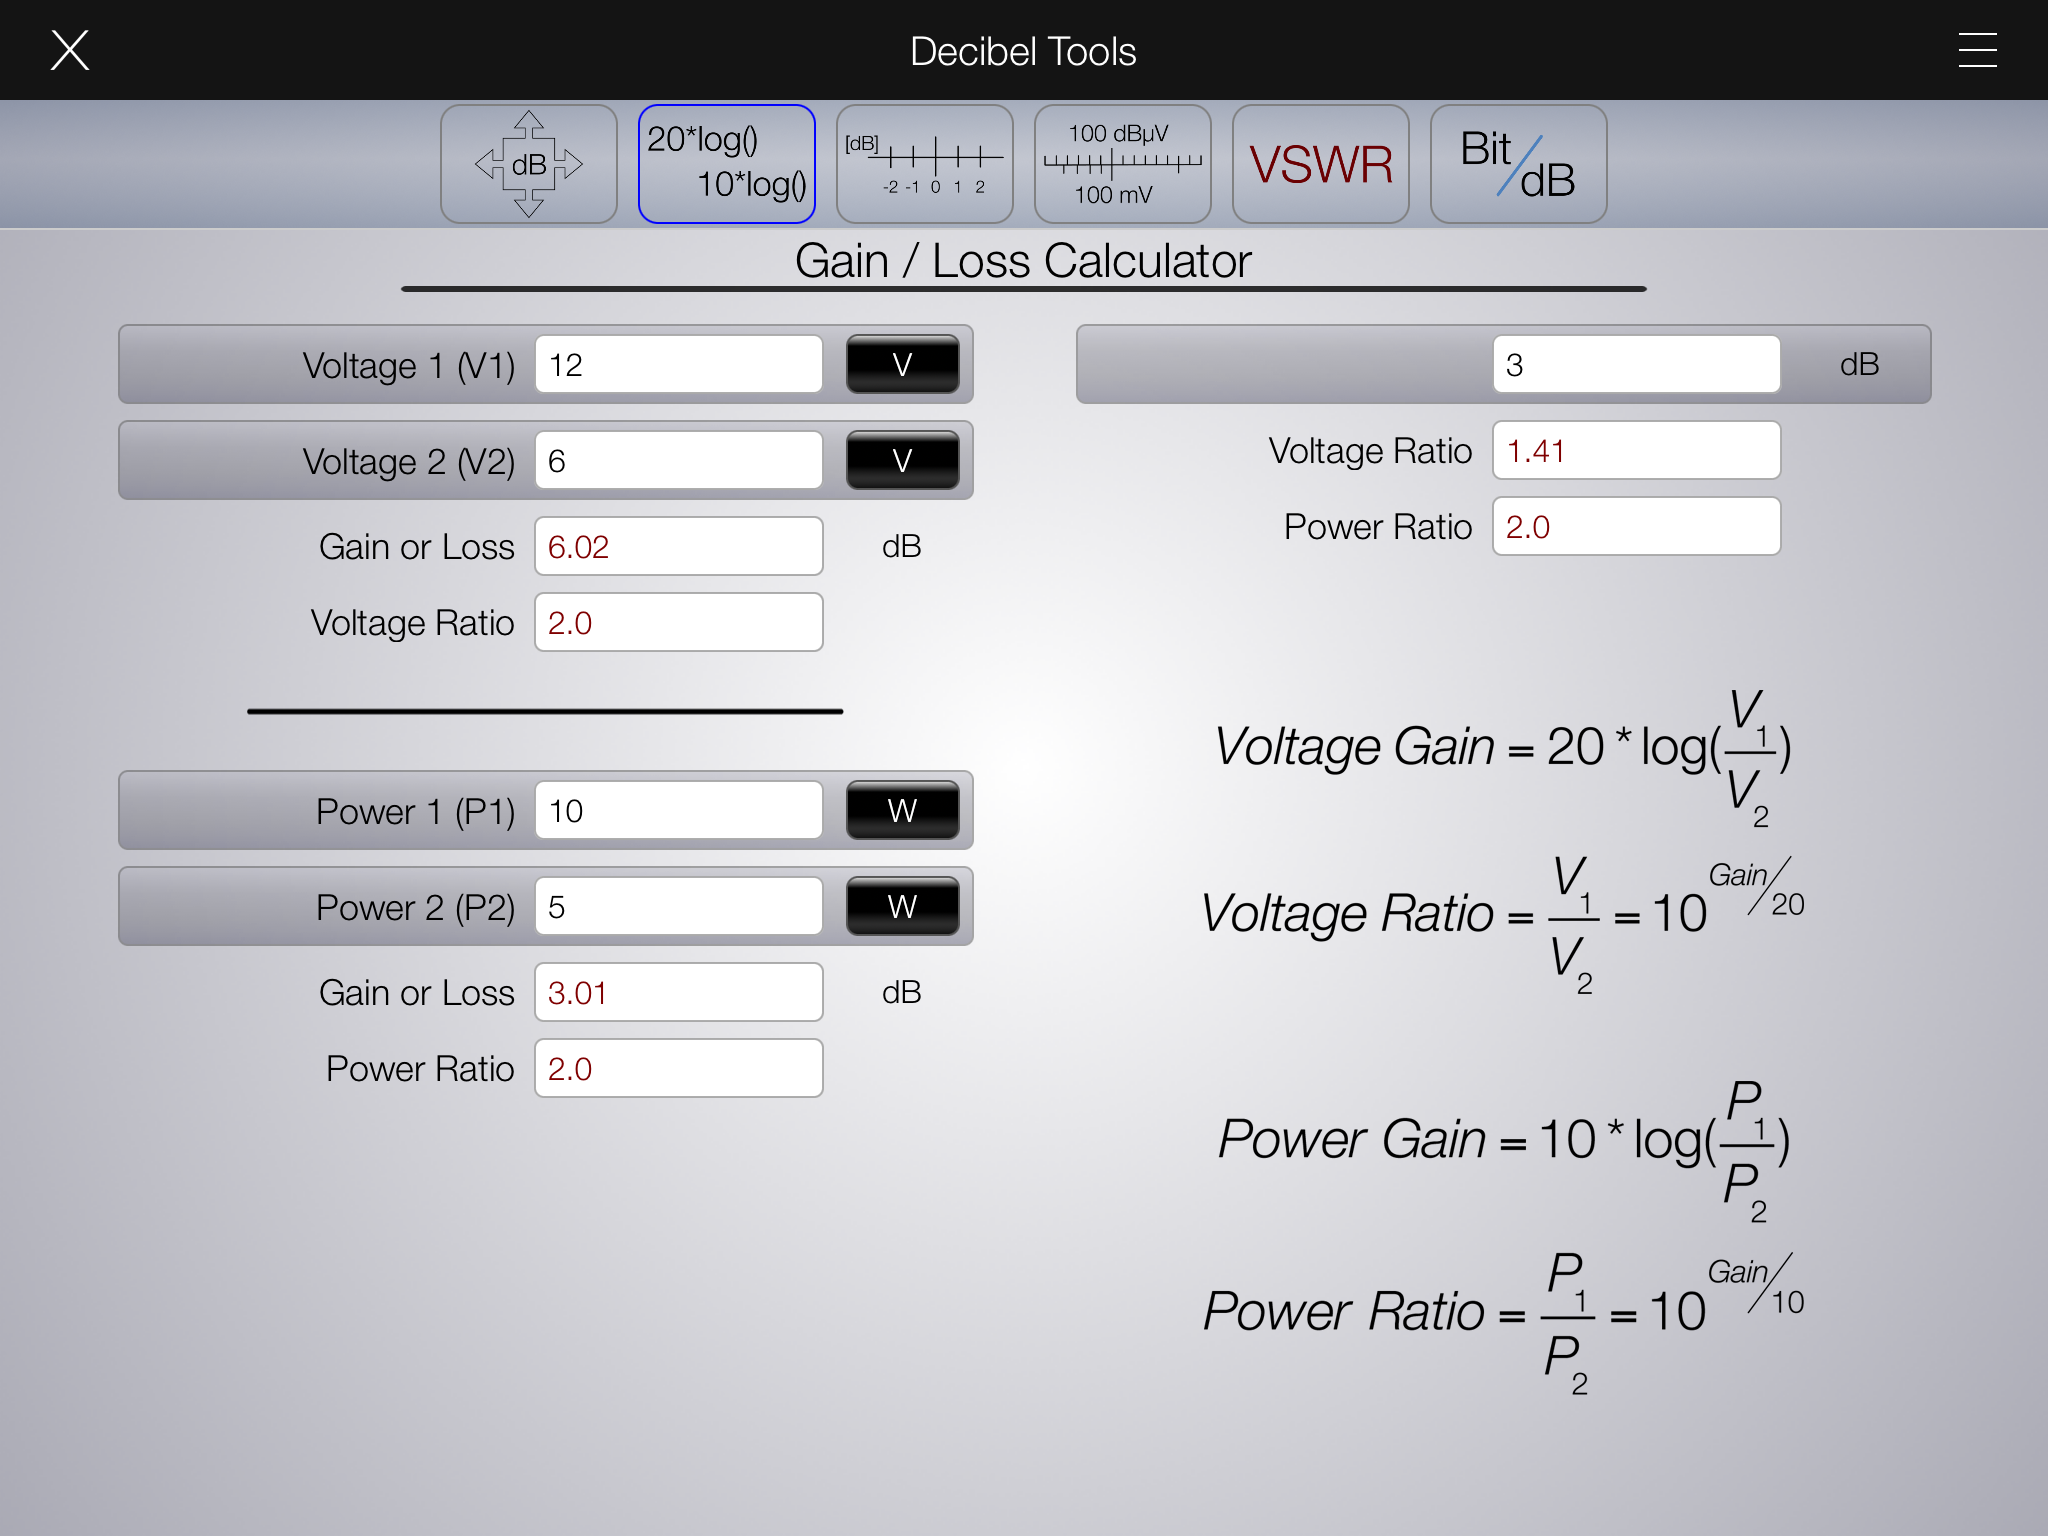2048x1536 pixels.
Task: Change the Voltage 1 unit selector
Action: click(902, 364)
